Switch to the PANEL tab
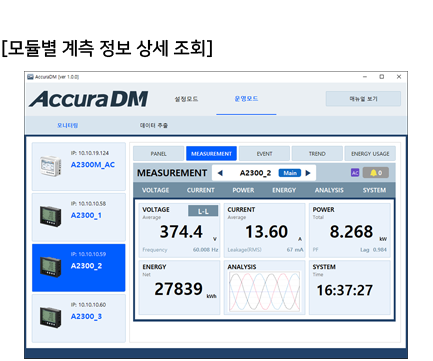433x361 pixels. pos(158,154)
